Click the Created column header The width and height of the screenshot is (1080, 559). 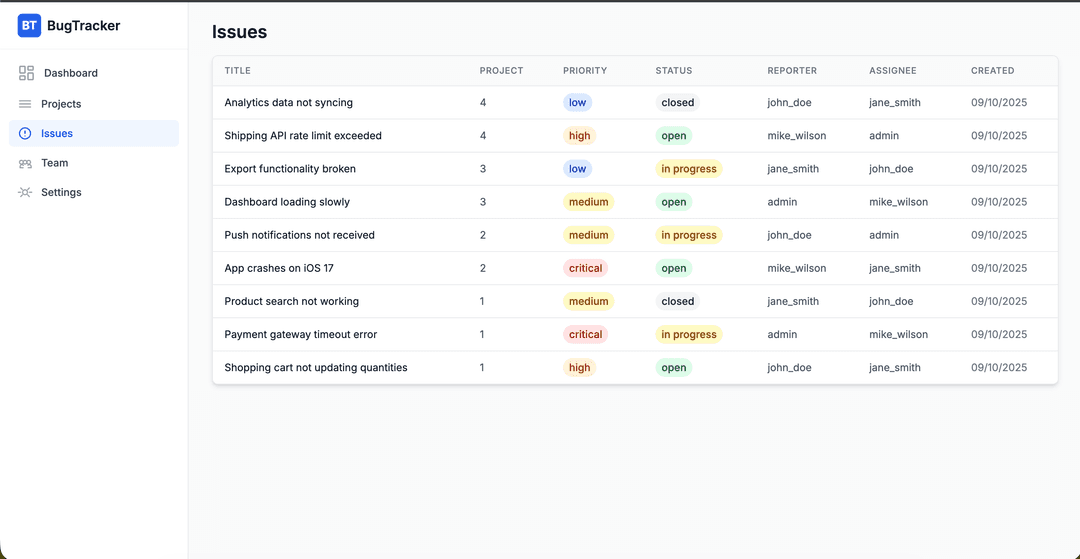click(992, 71)
